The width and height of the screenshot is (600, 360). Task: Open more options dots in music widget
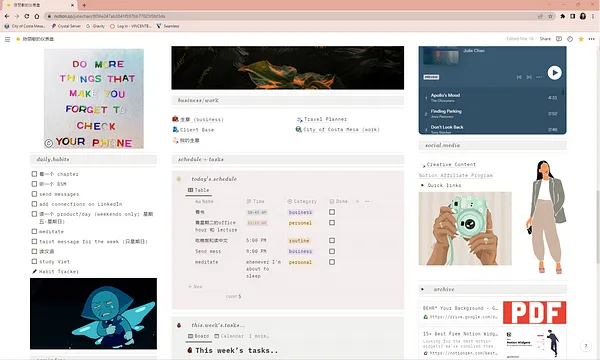pos(539,77)
